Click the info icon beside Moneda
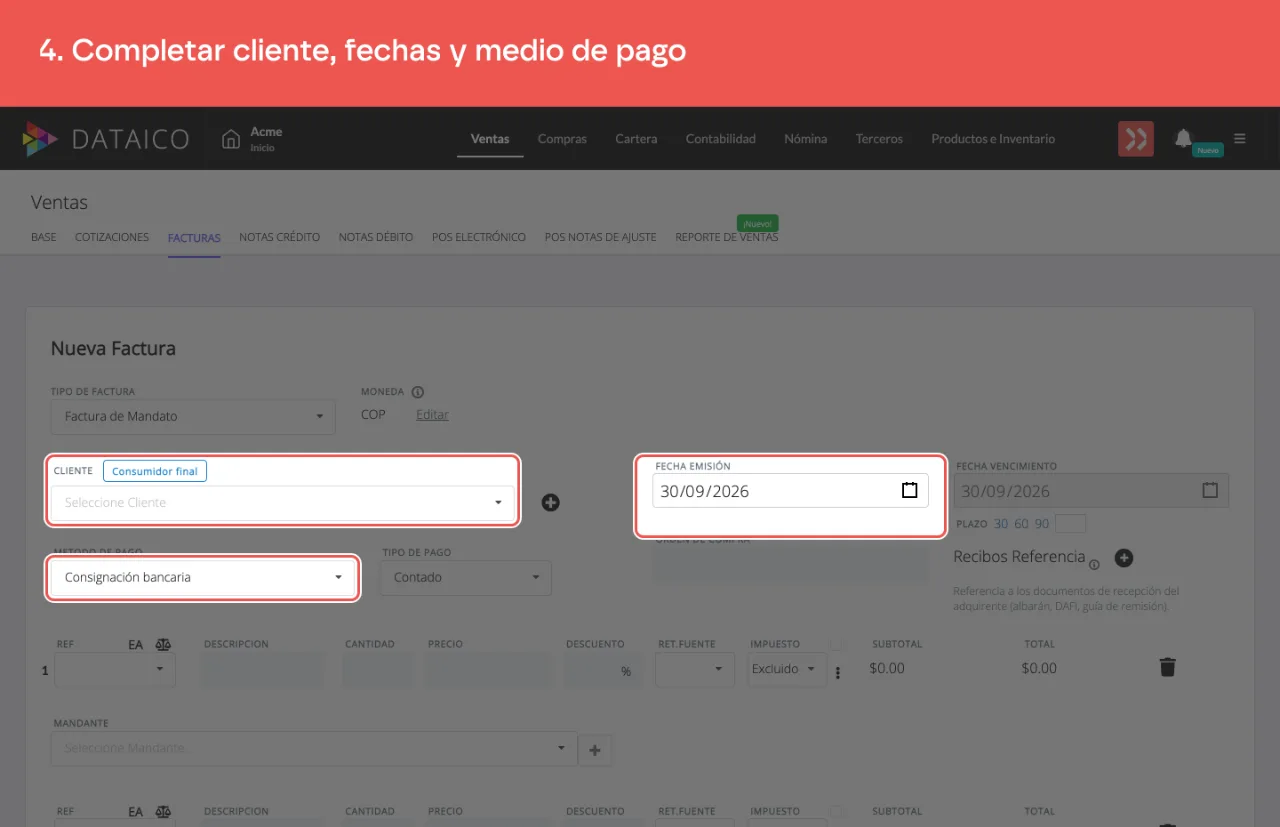Image resolution: width=1280 pixels, height=827 pixels. (x=418, y=392)
